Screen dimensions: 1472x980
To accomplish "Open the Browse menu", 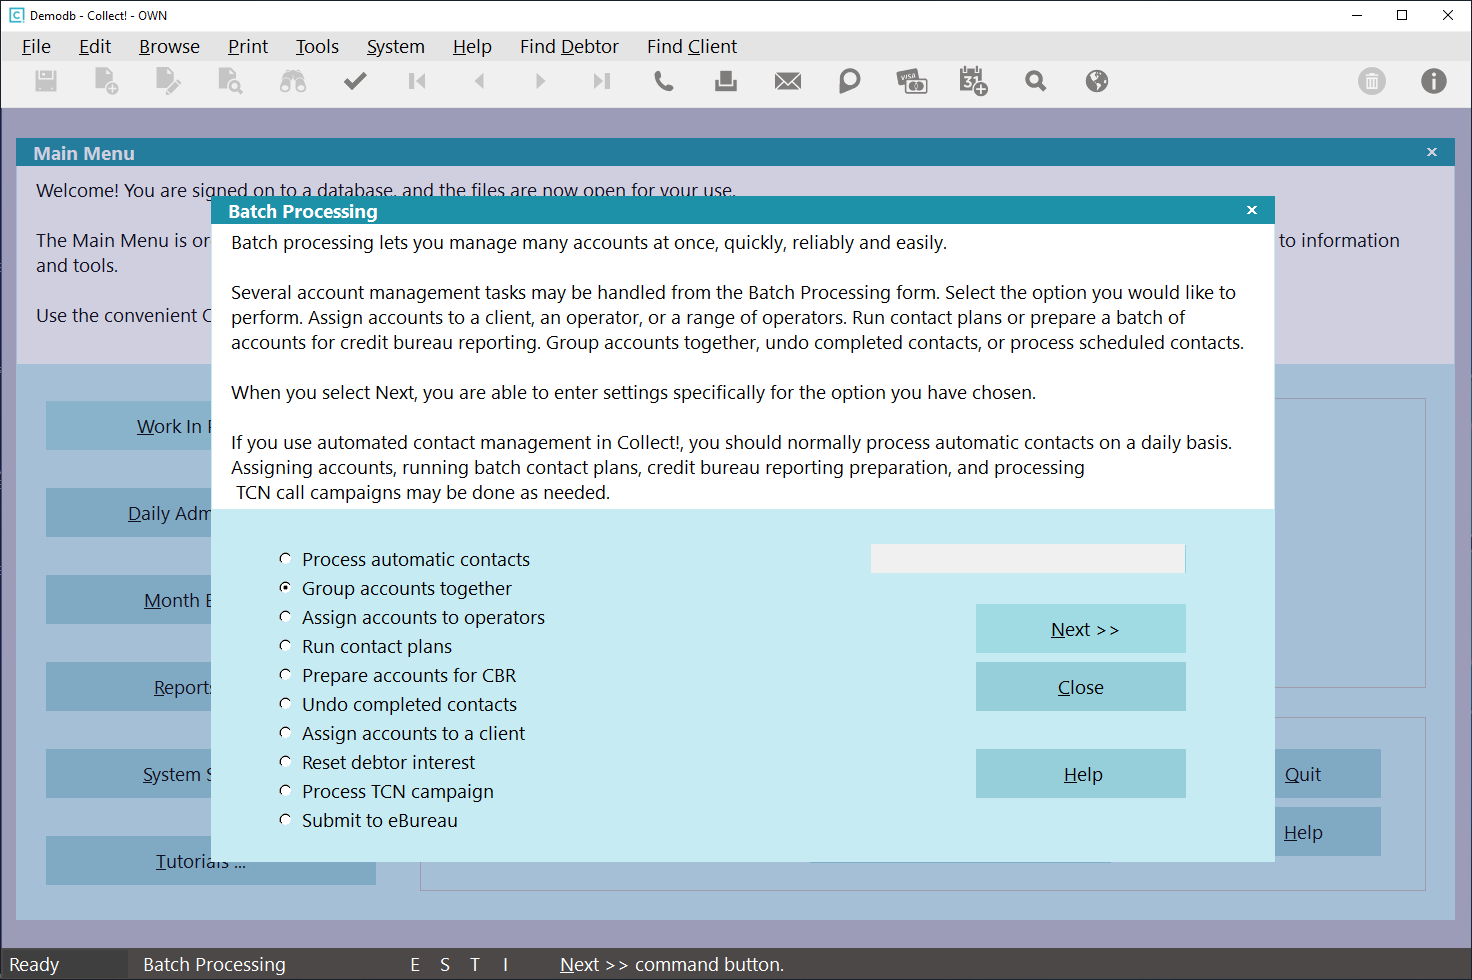I will click(169, 46).
